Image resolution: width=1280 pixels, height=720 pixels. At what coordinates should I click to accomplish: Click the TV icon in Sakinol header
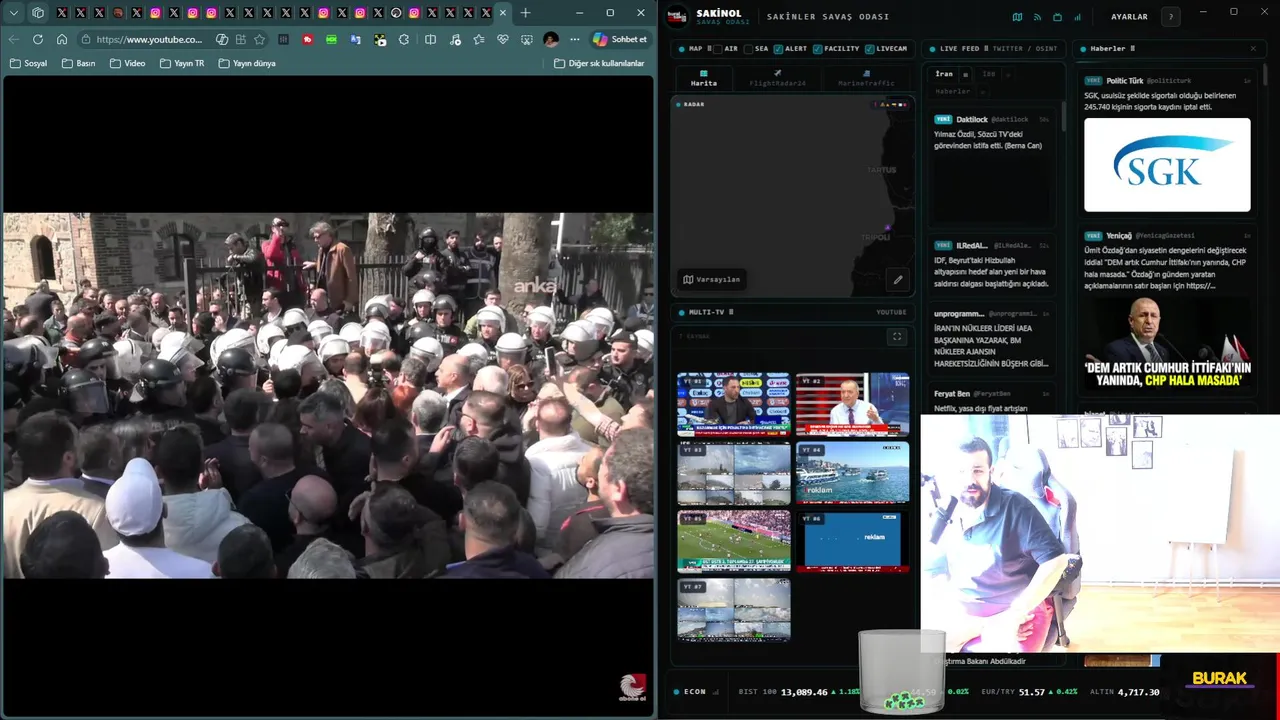[1057, 17]
